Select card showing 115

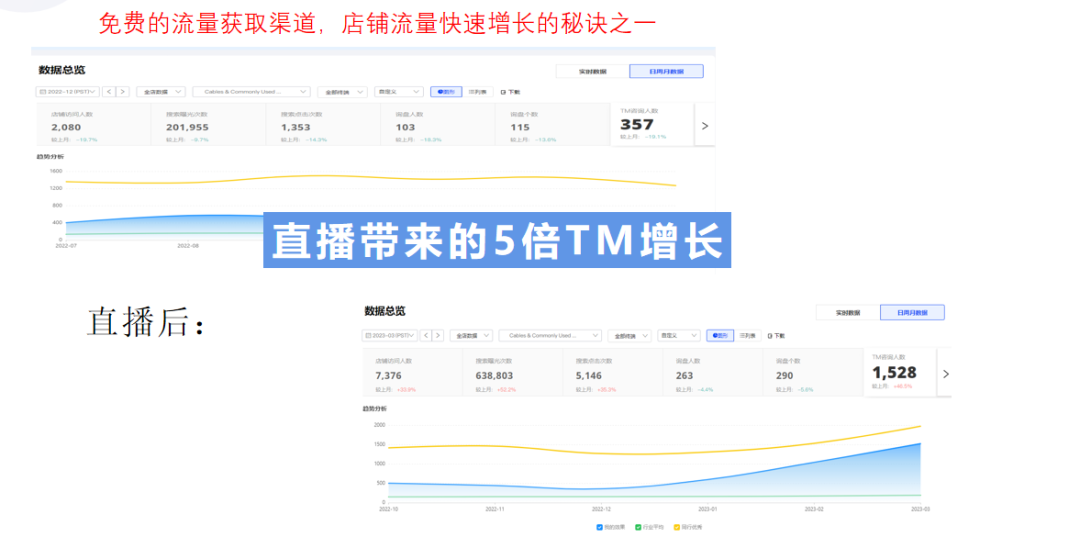(552, 126)
